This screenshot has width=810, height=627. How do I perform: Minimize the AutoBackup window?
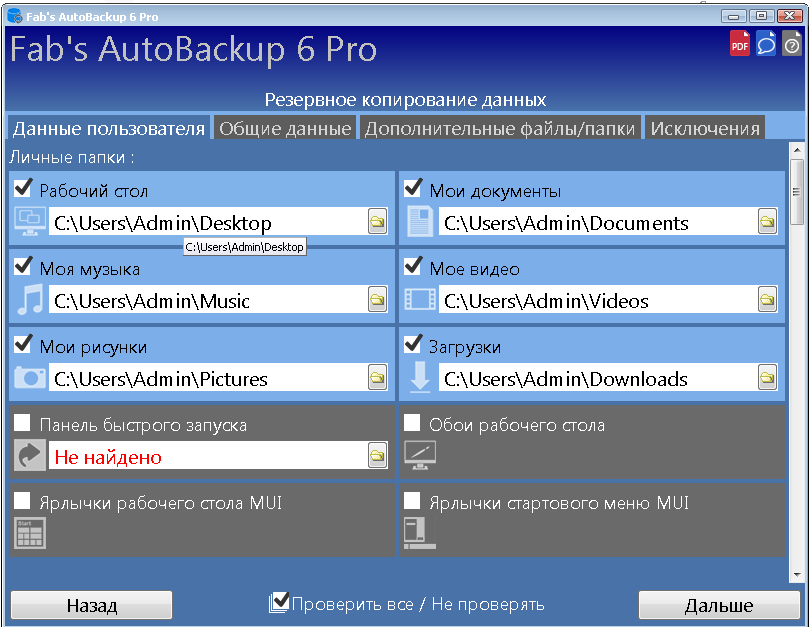[734, 16]
